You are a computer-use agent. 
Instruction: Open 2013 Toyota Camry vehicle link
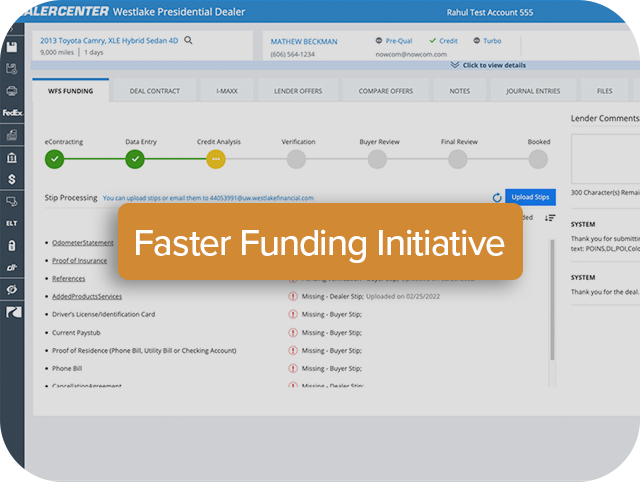[109, 40]
